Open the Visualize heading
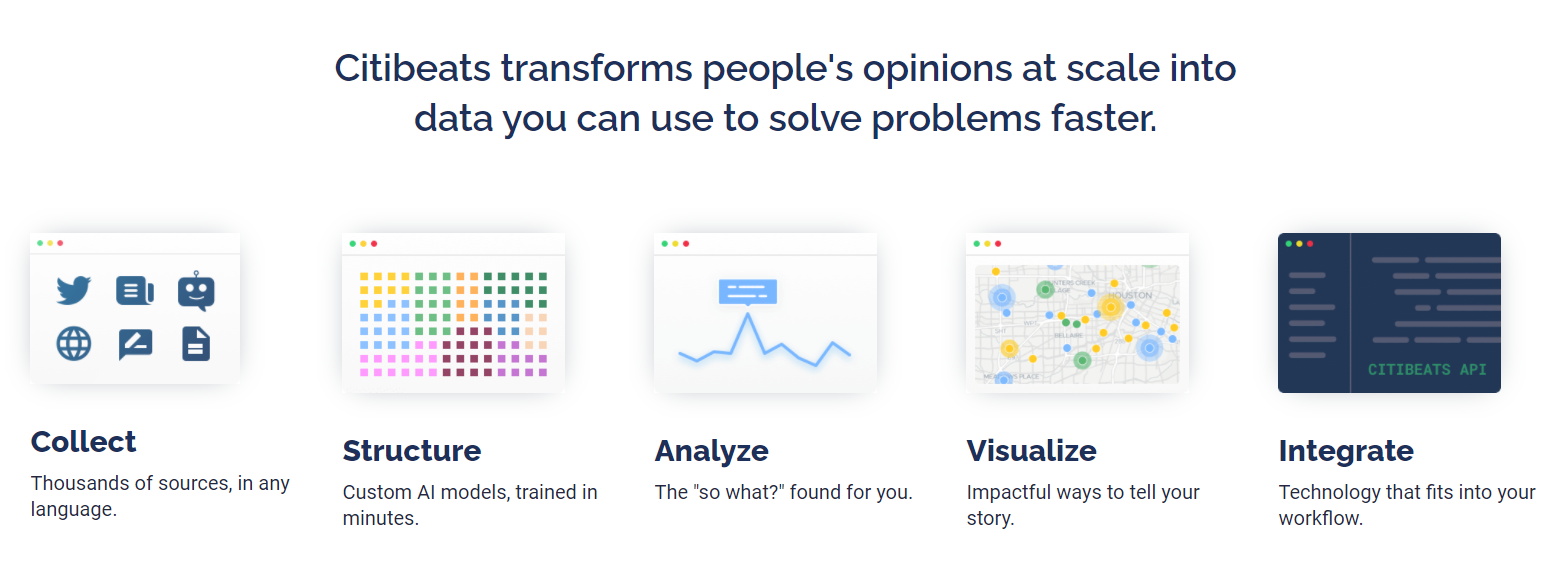This screenshot has width=1556, height=564. [x=1031, y=450]
